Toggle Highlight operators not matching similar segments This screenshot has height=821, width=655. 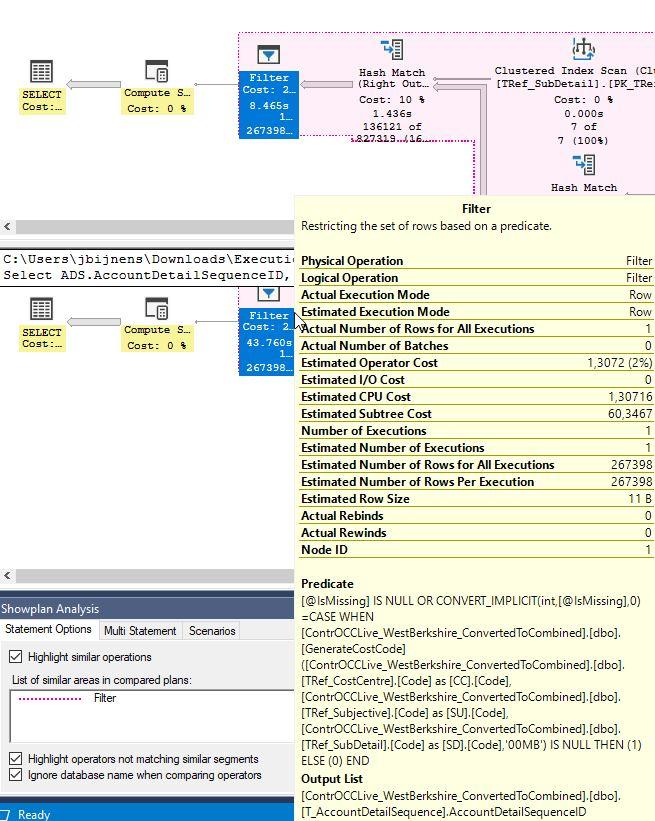[16, 759]
